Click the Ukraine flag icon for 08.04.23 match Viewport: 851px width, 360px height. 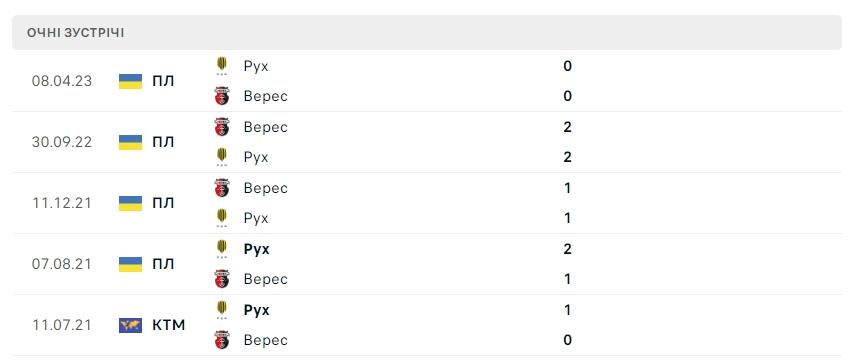(x=130, y=81)
